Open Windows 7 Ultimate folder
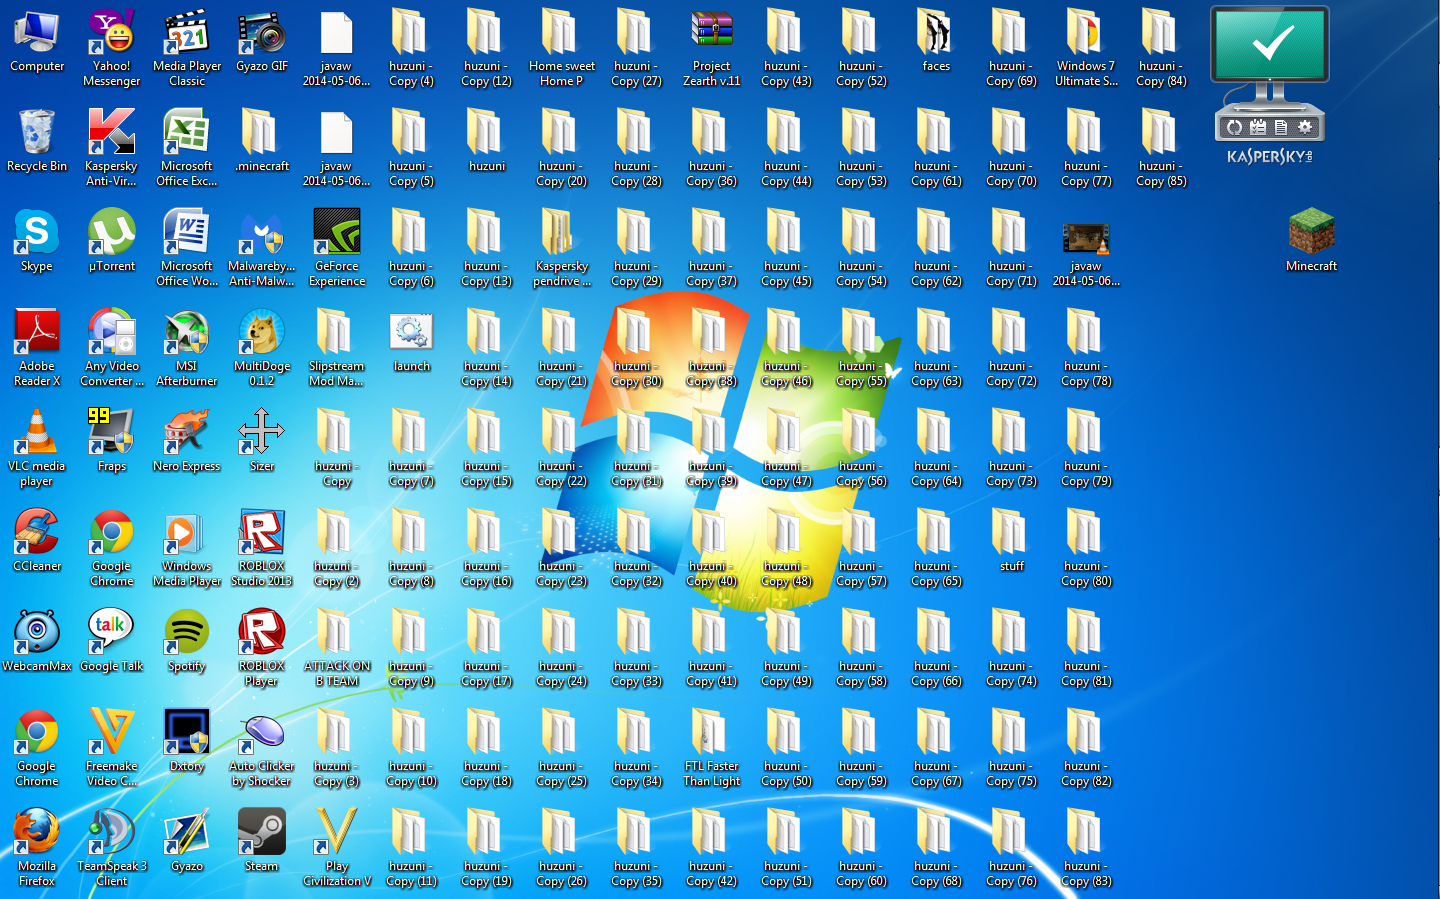The image size is (1440, 899). (1087, 49)
